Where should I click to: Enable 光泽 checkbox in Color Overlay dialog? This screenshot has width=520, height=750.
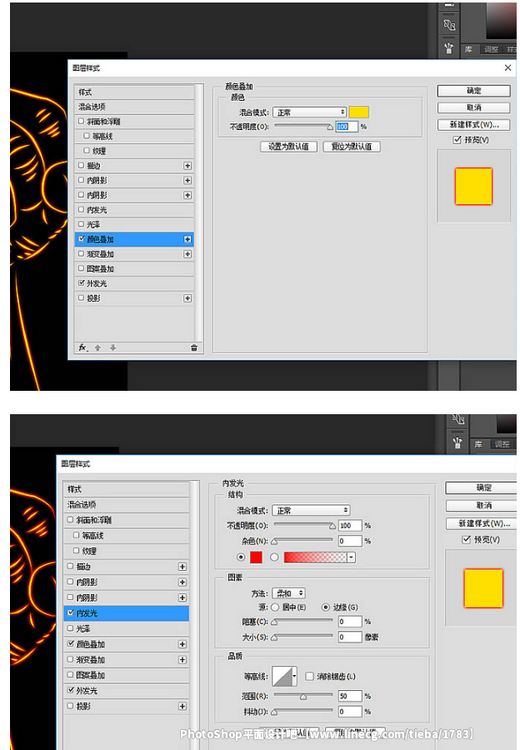coord(81,224)
